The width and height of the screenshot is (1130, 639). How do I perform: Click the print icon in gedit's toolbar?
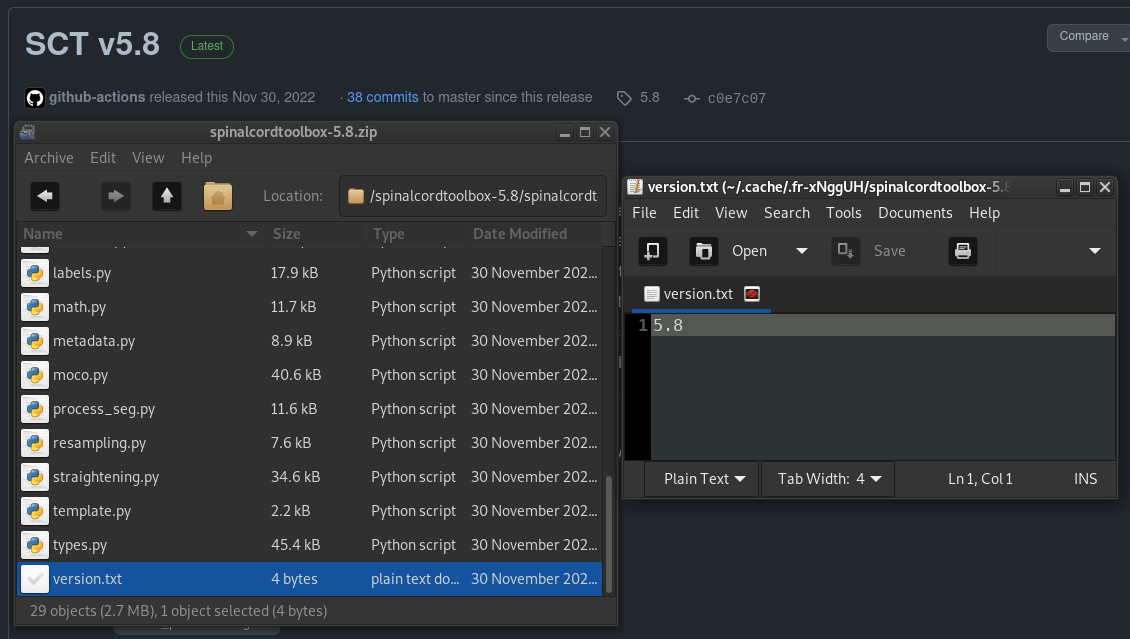[x=962, y=251]
